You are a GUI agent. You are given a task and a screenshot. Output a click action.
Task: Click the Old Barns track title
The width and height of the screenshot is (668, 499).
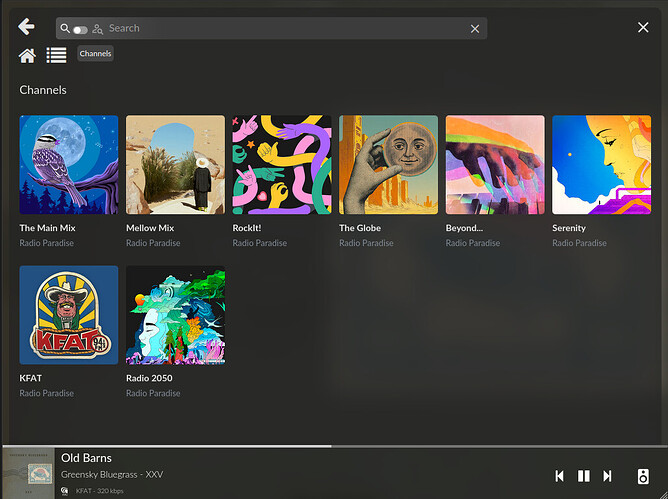87,458
